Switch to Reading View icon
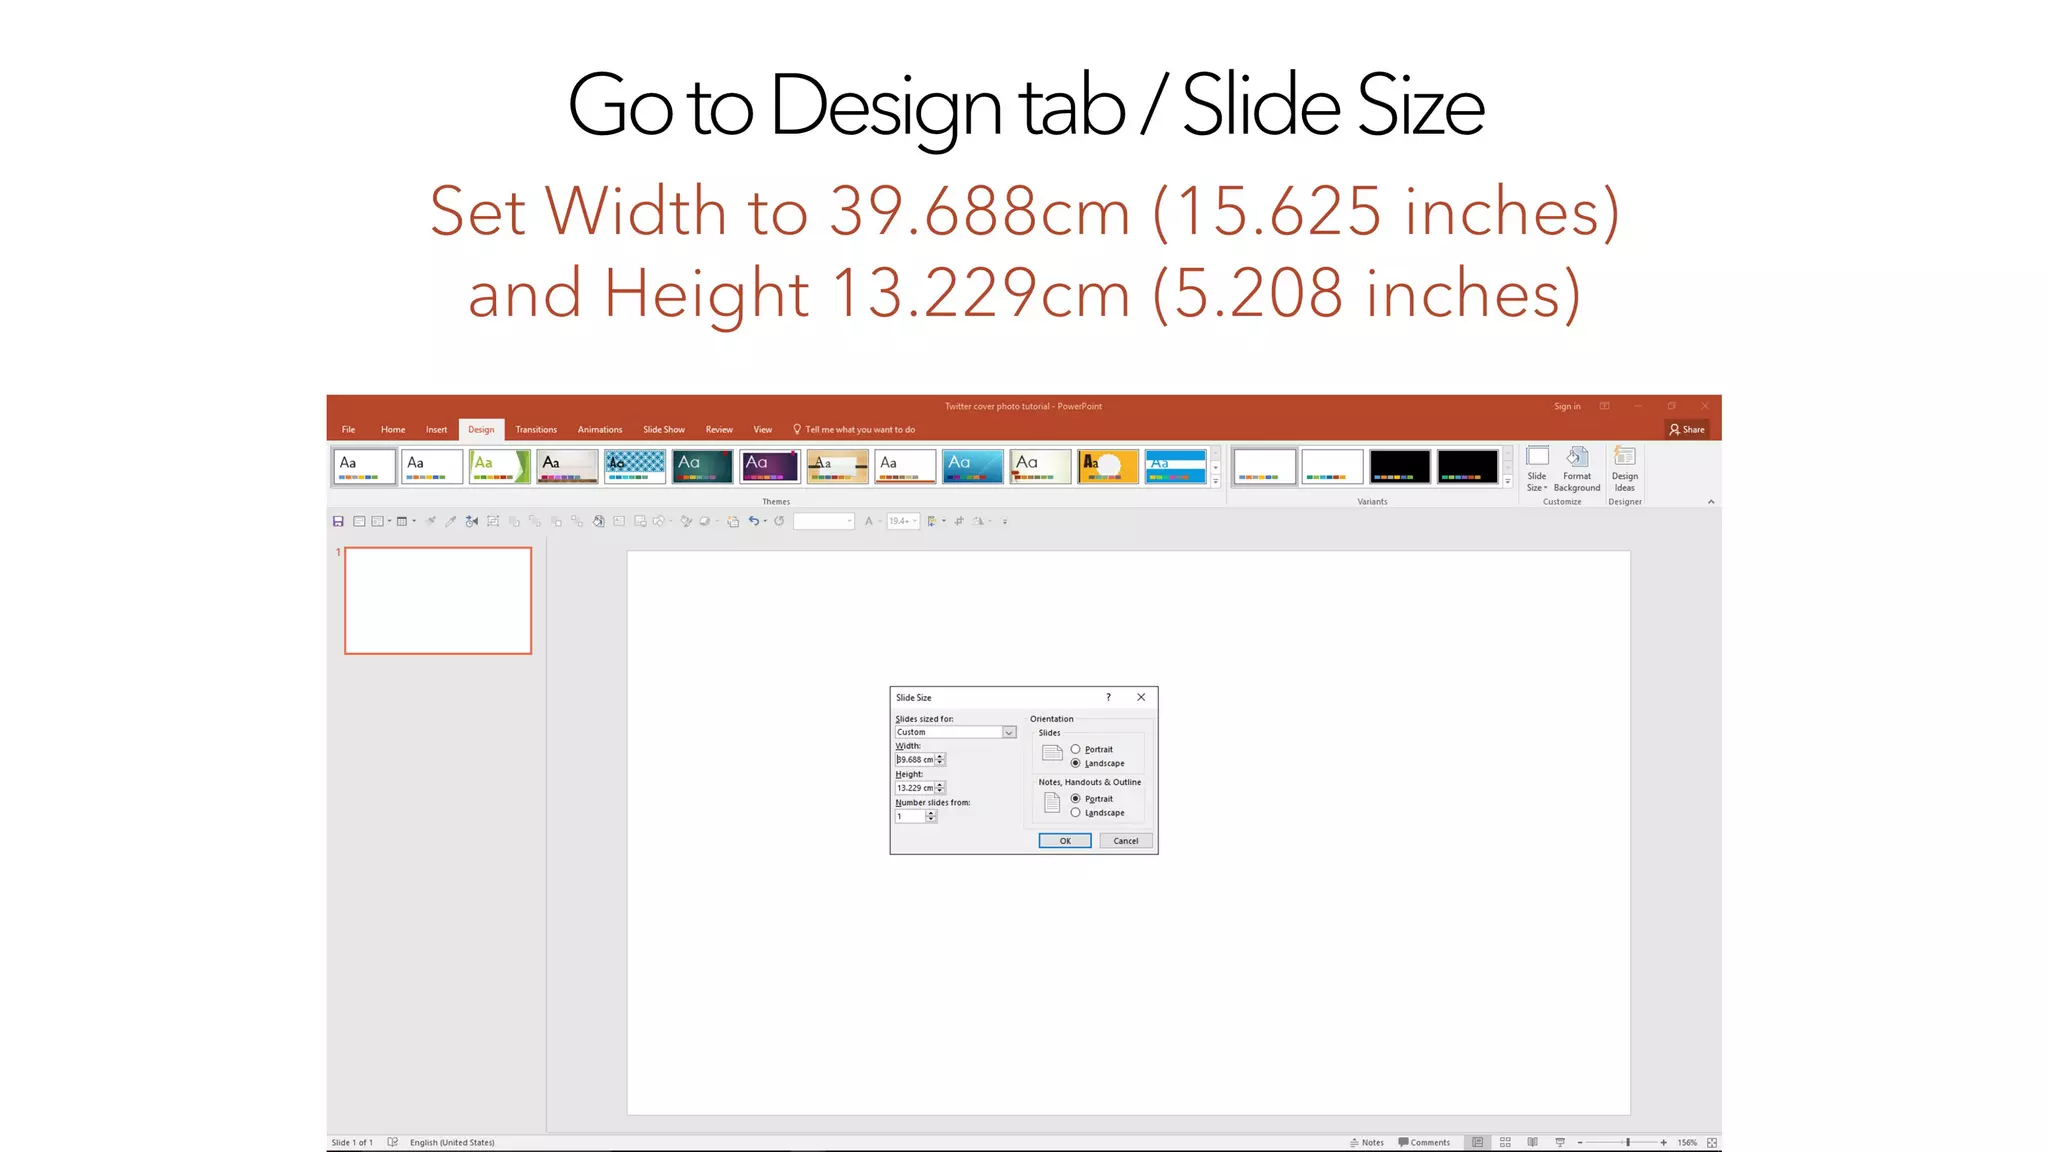 [1532, 1142]
